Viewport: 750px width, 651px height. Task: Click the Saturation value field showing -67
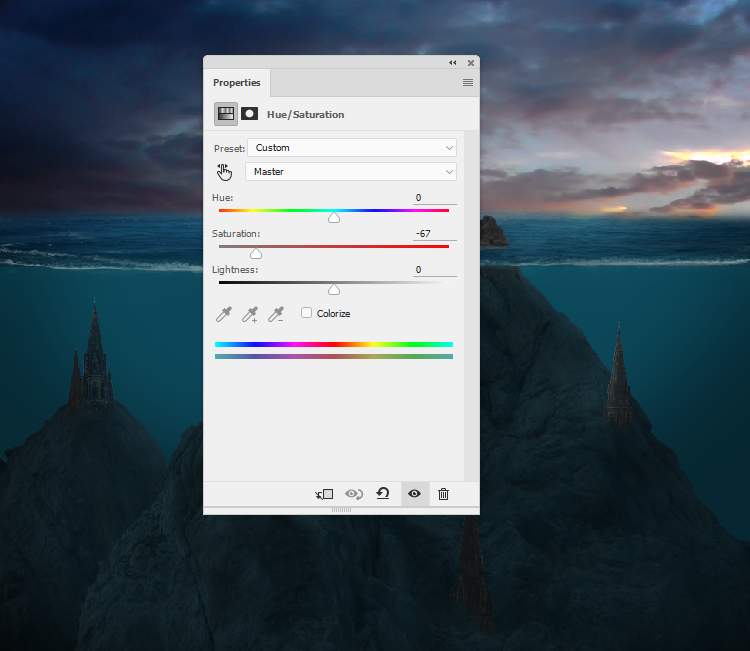(x=435, y=233)
